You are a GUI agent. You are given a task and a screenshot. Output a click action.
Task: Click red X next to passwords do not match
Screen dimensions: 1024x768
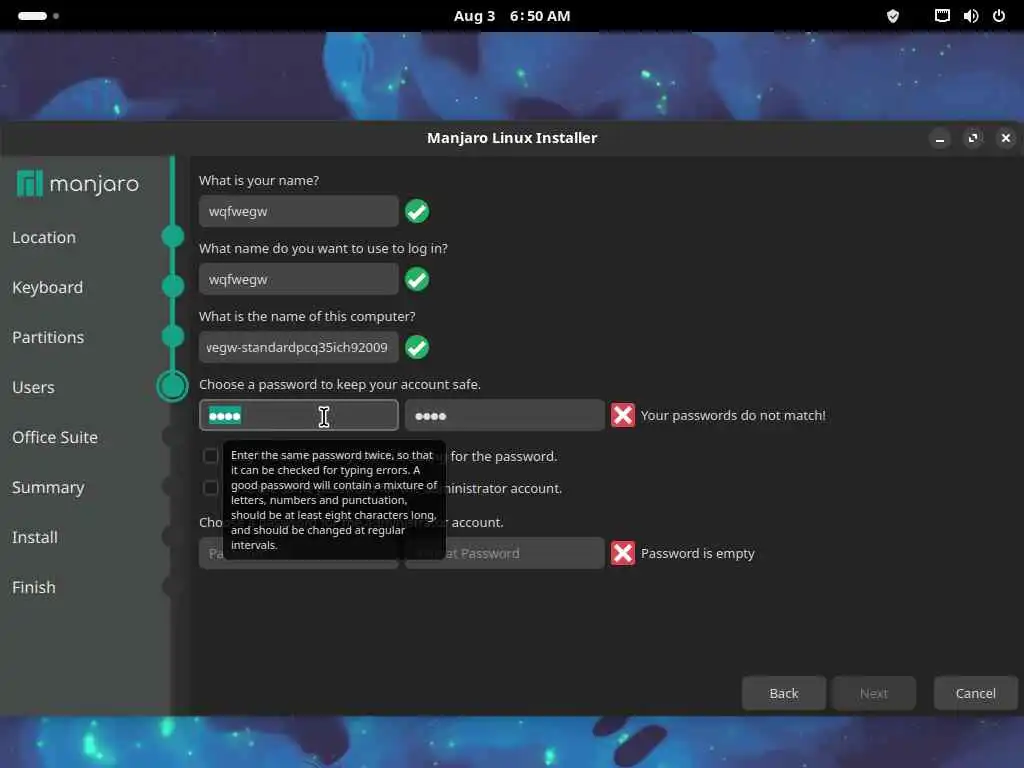coord(622,415)
